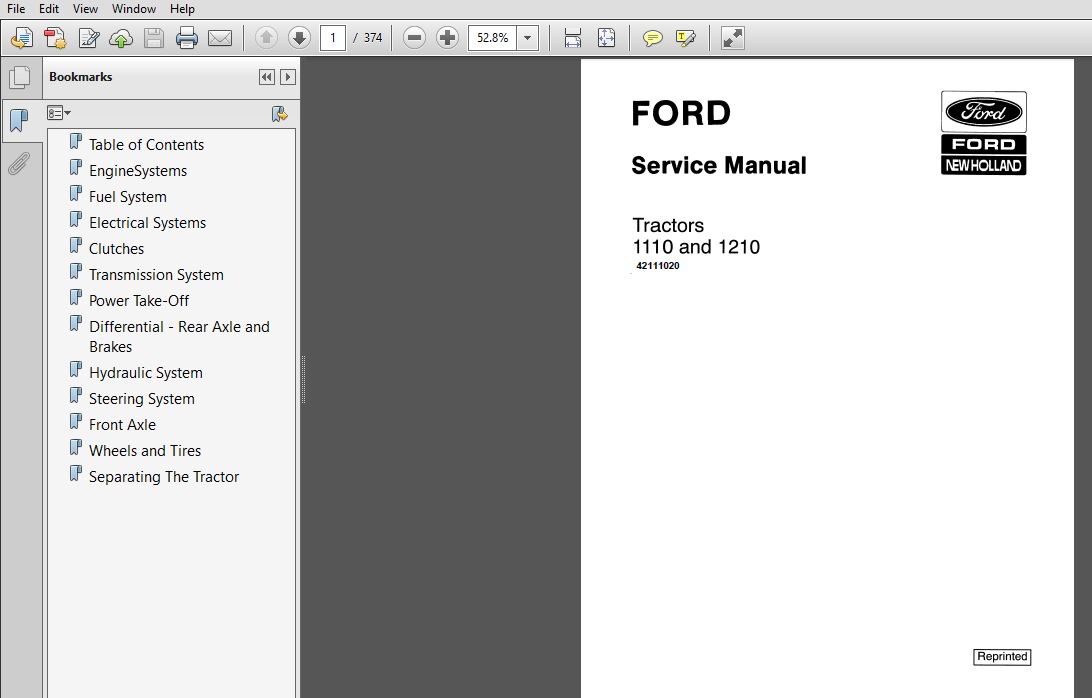
Task: Open the Separating The Tractor bookmark
Action: (x=164, y=476)
